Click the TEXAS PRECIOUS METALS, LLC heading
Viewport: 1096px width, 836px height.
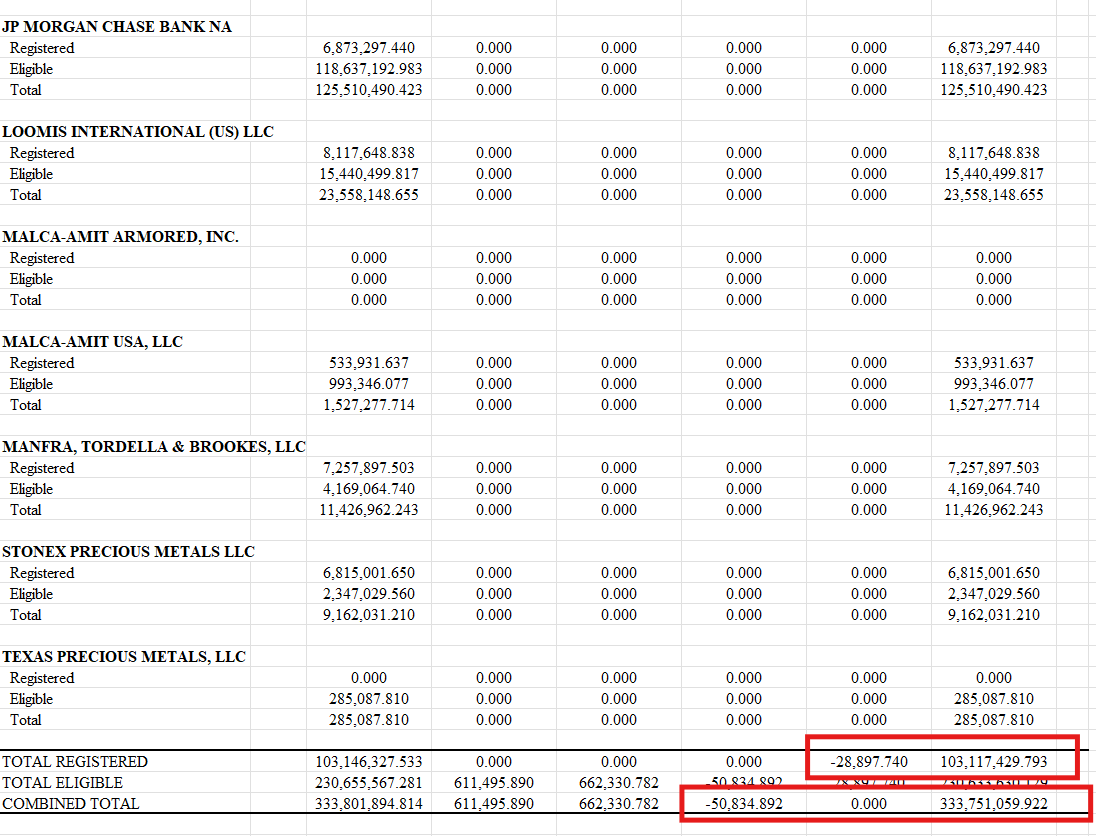pyautogui.click(x=124, y=656)
